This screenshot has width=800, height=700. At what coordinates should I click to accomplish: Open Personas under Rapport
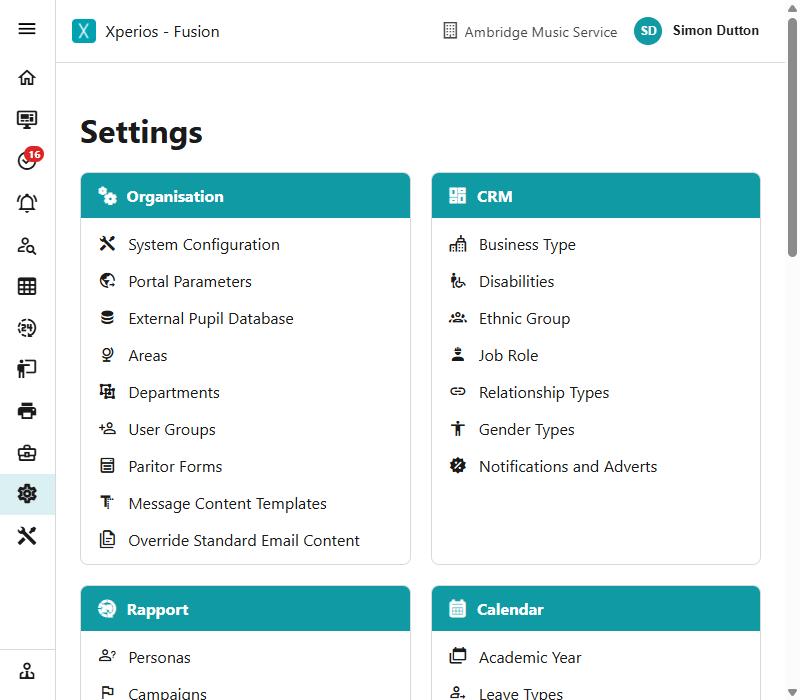[159, 658]
